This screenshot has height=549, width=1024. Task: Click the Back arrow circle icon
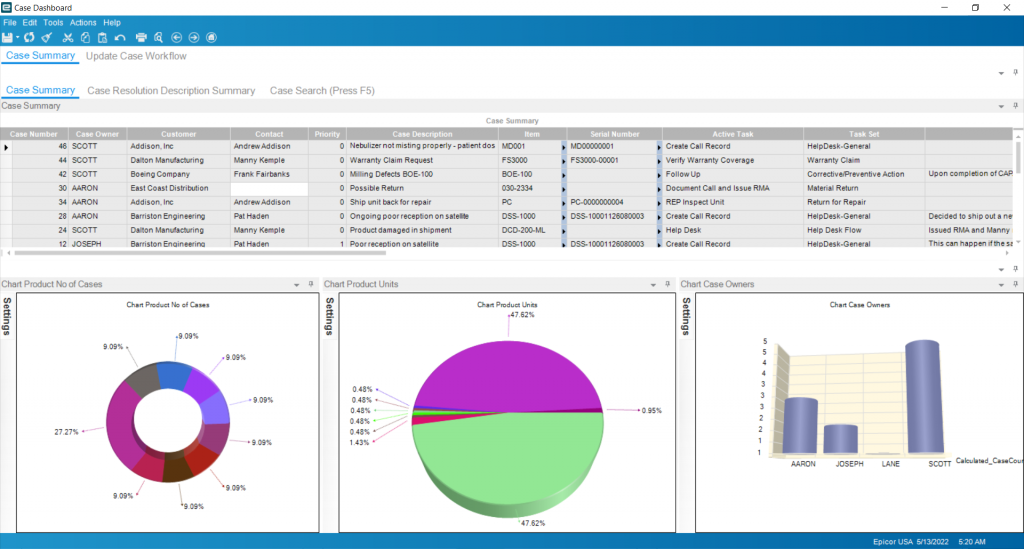[176, 38]
